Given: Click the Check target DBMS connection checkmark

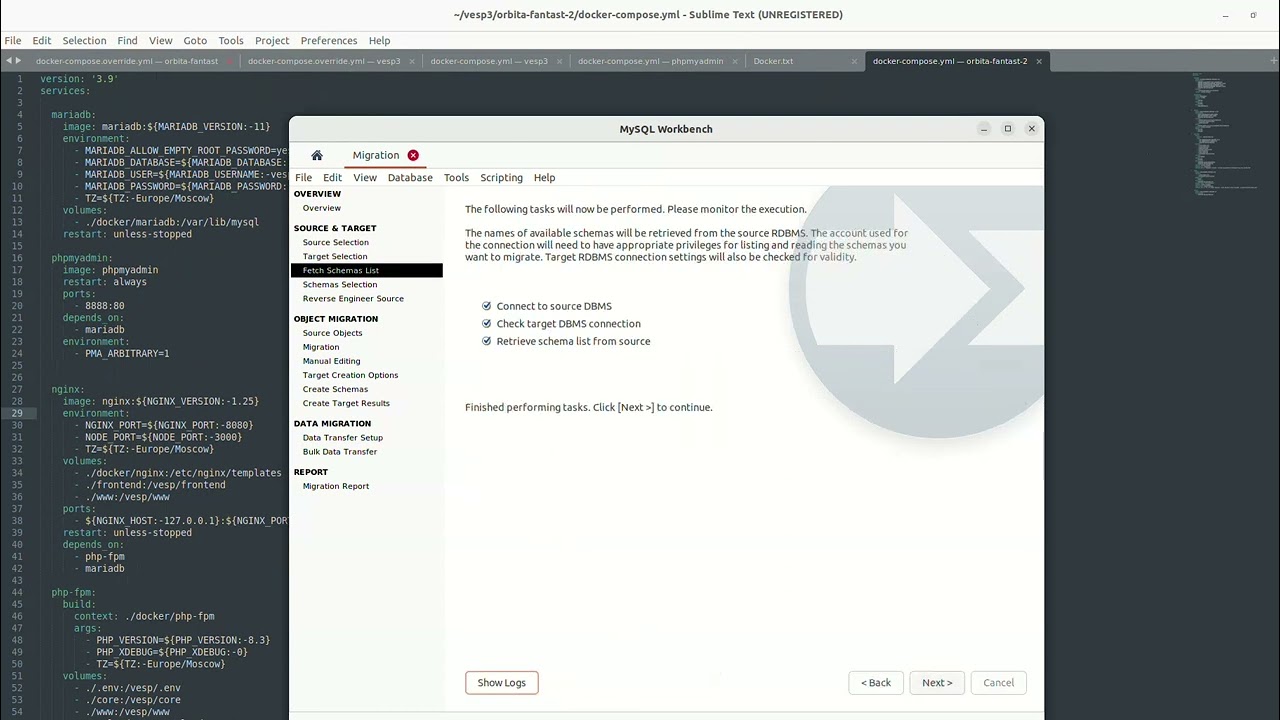Looking at the screenshot, I should click(x=487, y=324).
